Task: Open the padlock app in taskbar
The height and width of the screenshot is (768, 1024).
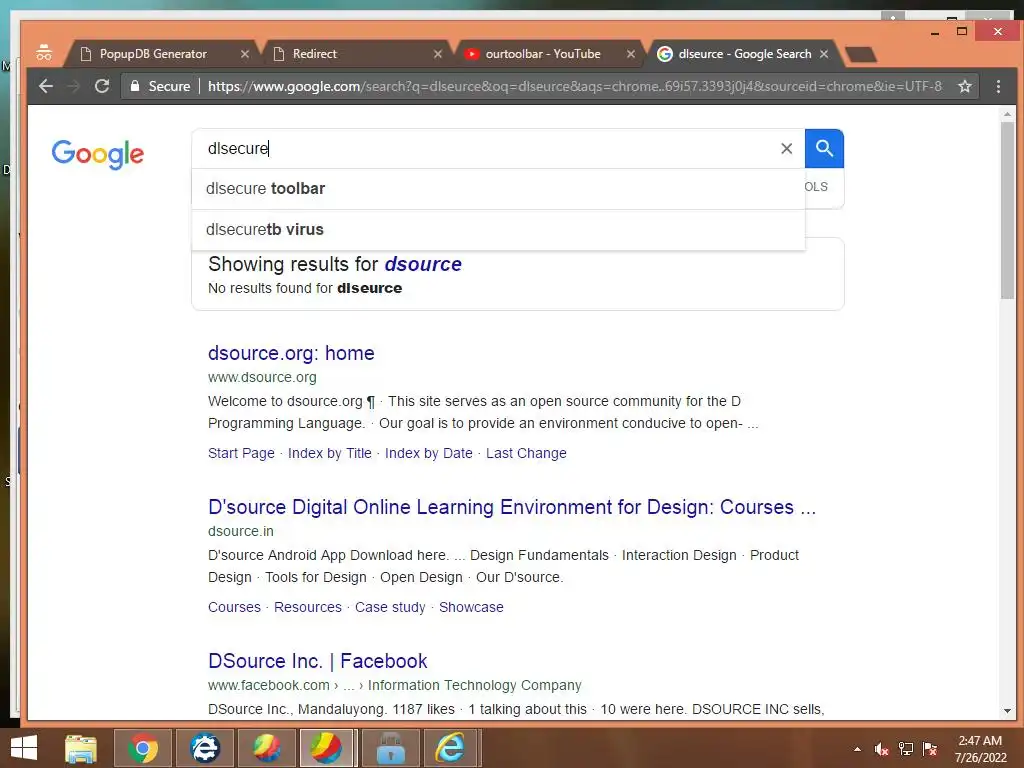Action: pos(391,748)
